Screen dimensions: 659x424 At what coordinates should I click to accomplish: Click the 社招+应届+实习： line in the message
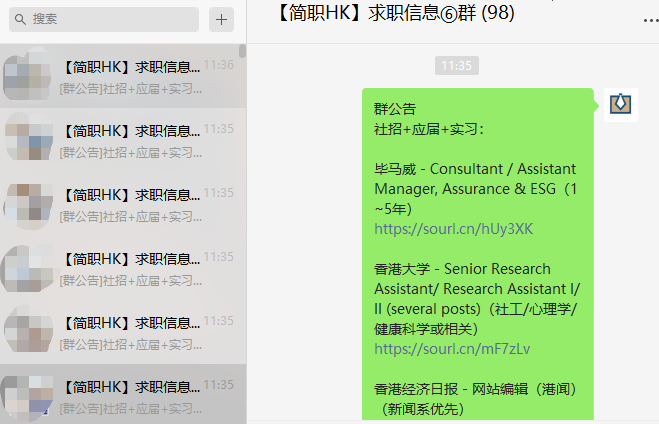tap(429, 129)
